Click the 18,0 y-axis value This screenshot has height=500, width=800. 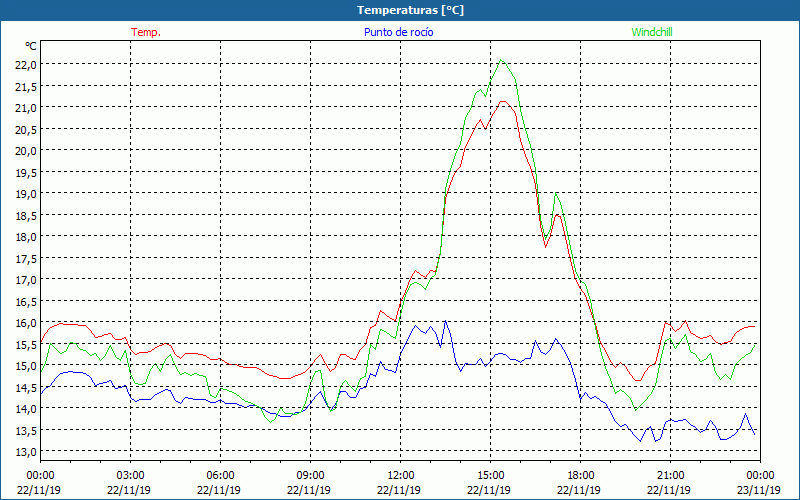26,237
